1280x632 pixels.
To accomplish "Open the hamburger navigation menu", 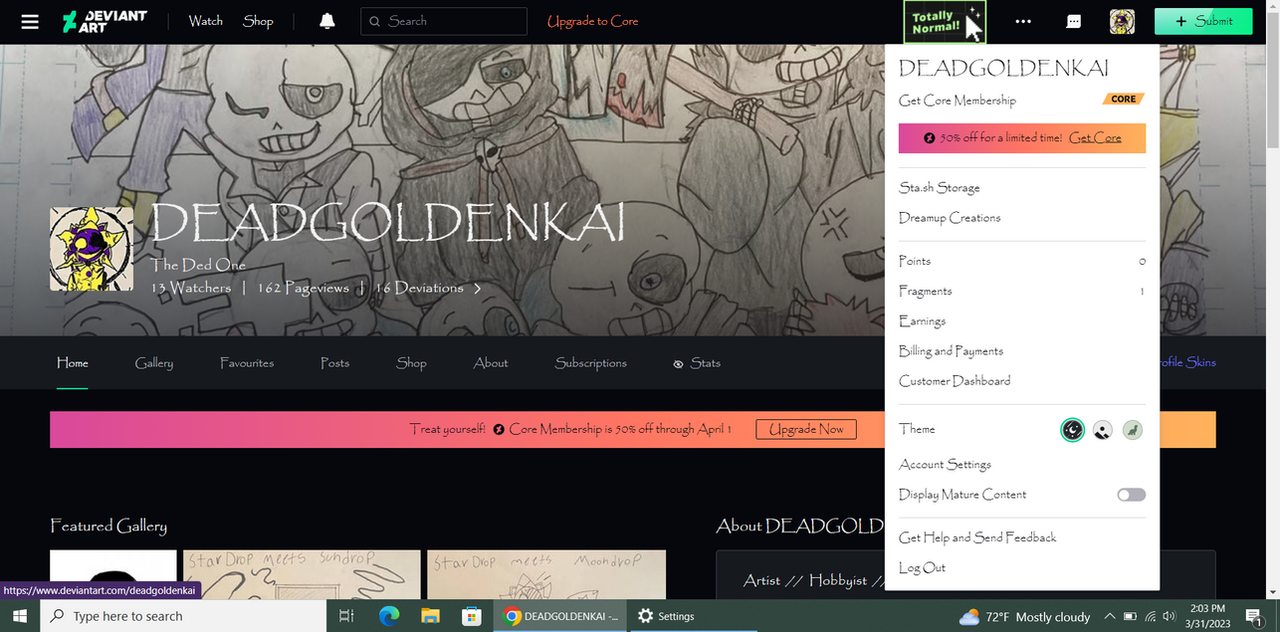I will tap(30, 21).
